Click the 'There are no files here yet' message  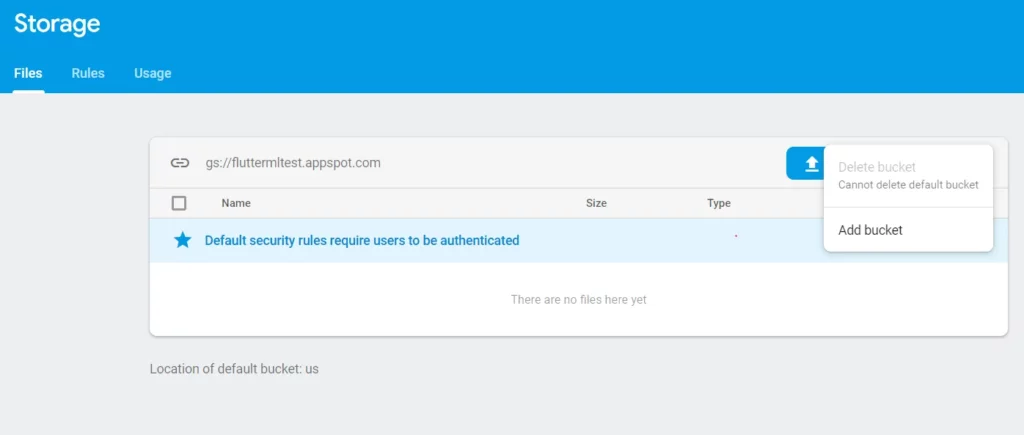[579, 300]
